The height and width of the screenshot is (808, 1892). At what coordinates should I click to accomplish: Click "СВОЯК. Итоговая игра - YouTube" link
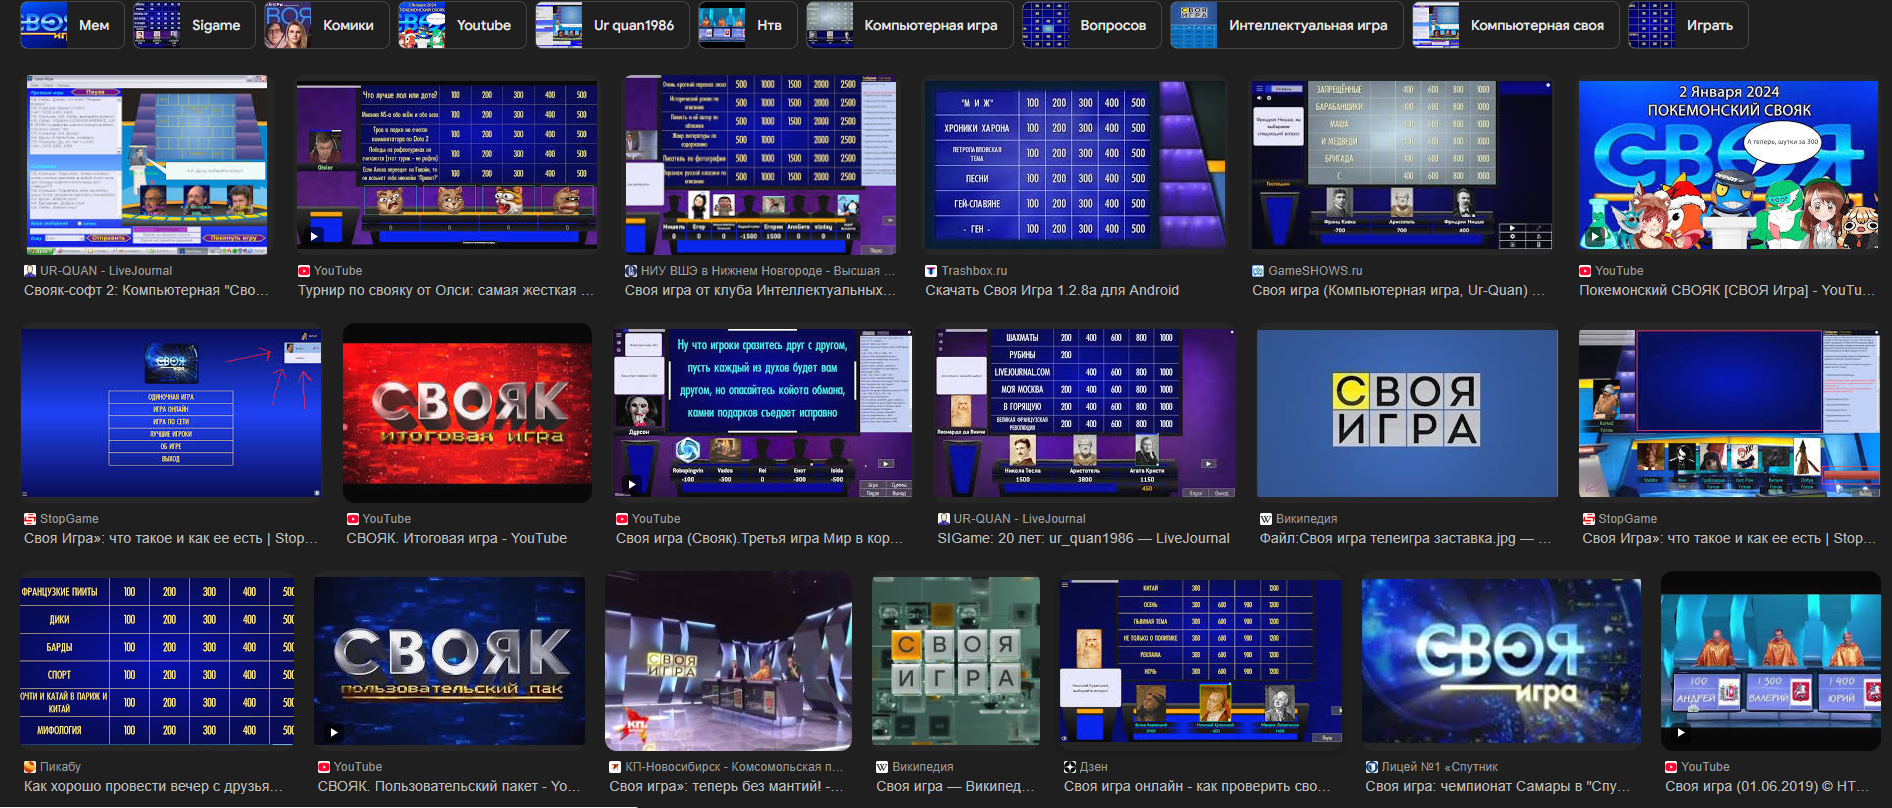point(457,538)
